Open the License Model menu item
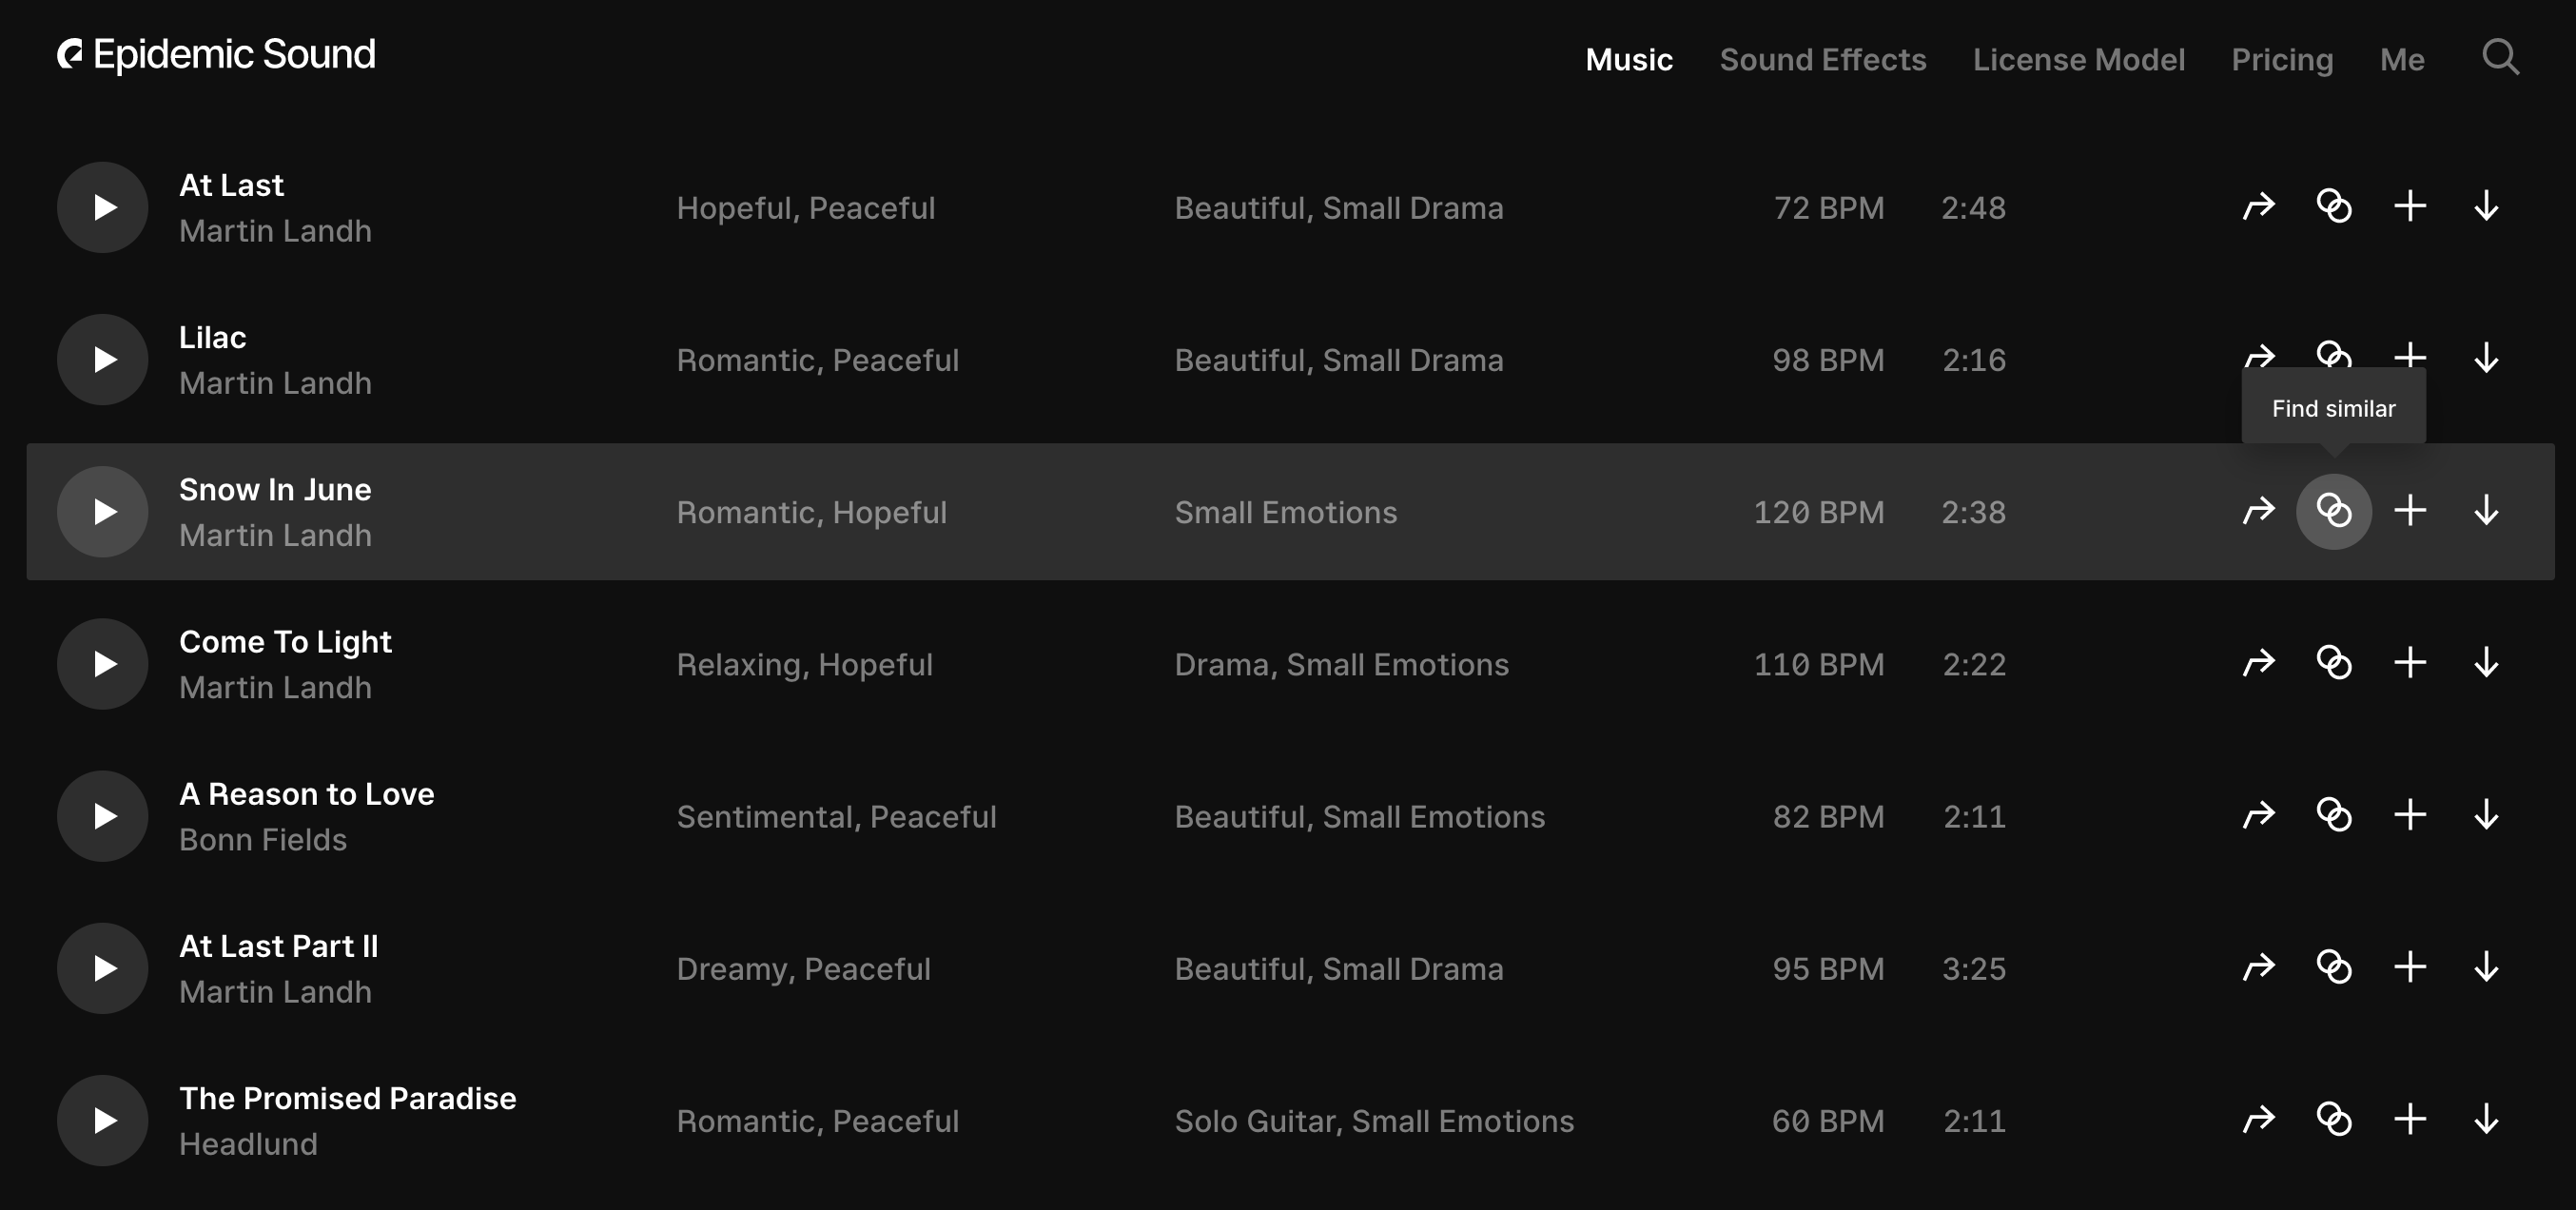 pos(2078,59)
